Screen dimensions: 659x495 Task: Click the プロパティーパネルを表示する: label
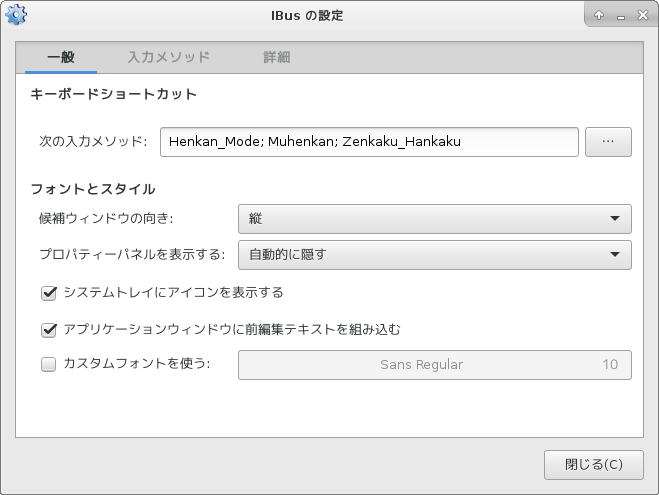tap(132, 254)
